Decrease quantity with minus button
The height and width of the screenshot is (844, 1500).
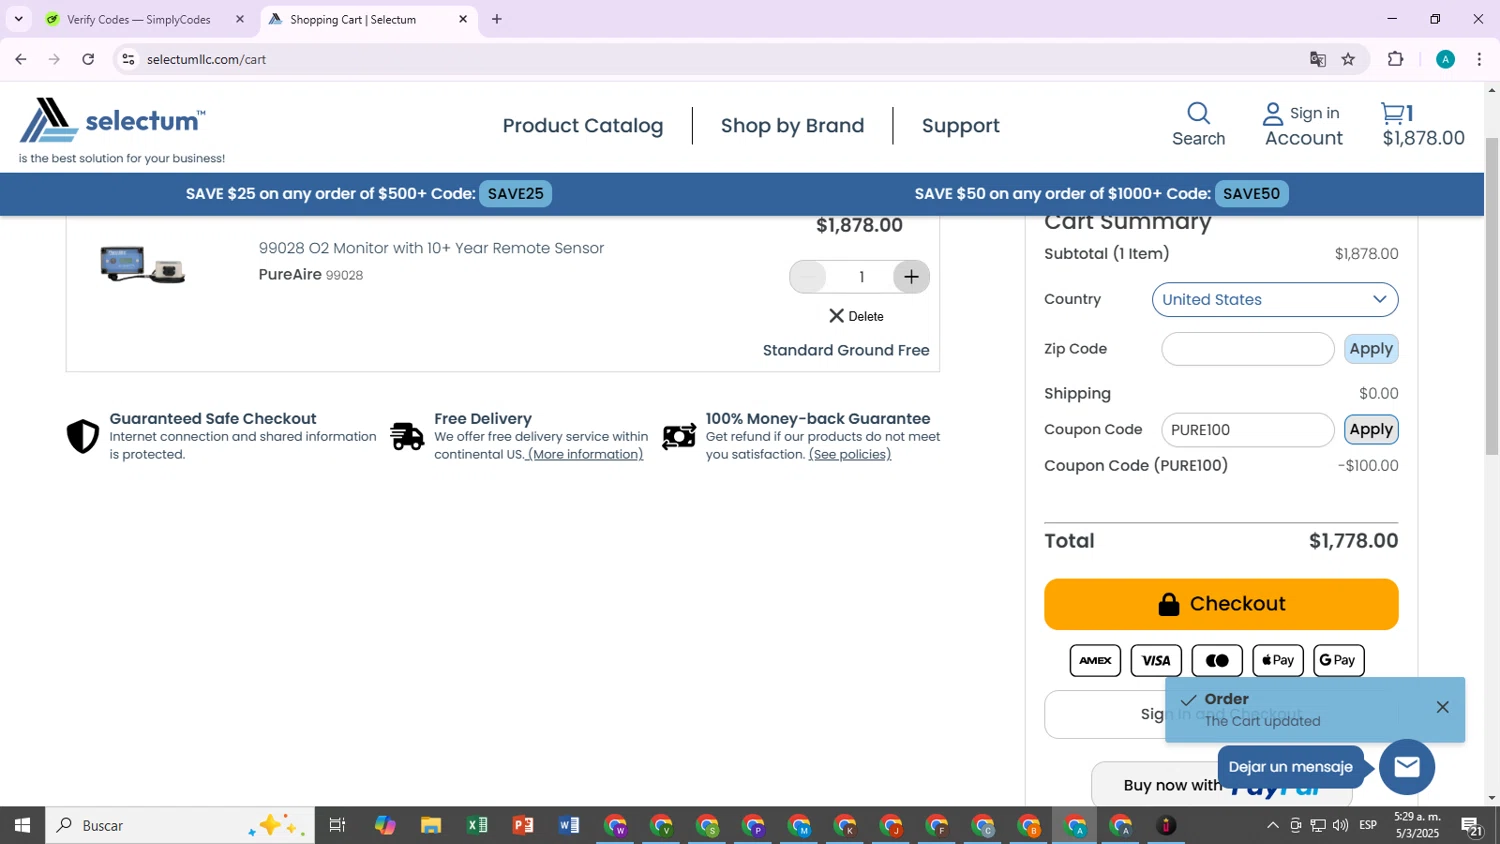coord(808,277)
